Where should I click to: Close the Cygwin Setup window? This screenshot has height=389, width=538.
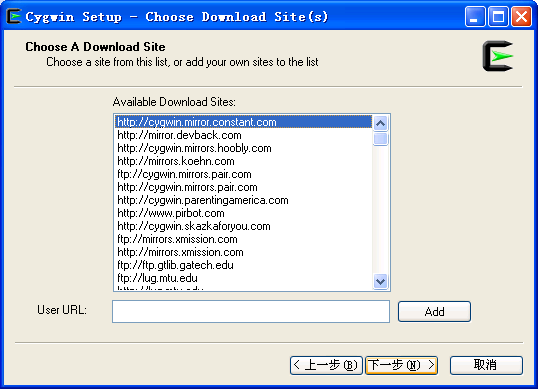coord(522,16)
